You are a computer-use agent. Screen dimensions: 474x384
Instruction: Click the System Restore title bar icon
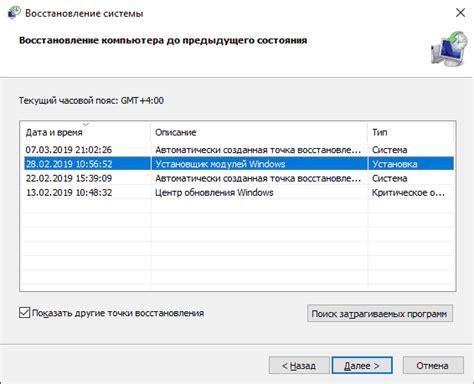click(14, 13)
